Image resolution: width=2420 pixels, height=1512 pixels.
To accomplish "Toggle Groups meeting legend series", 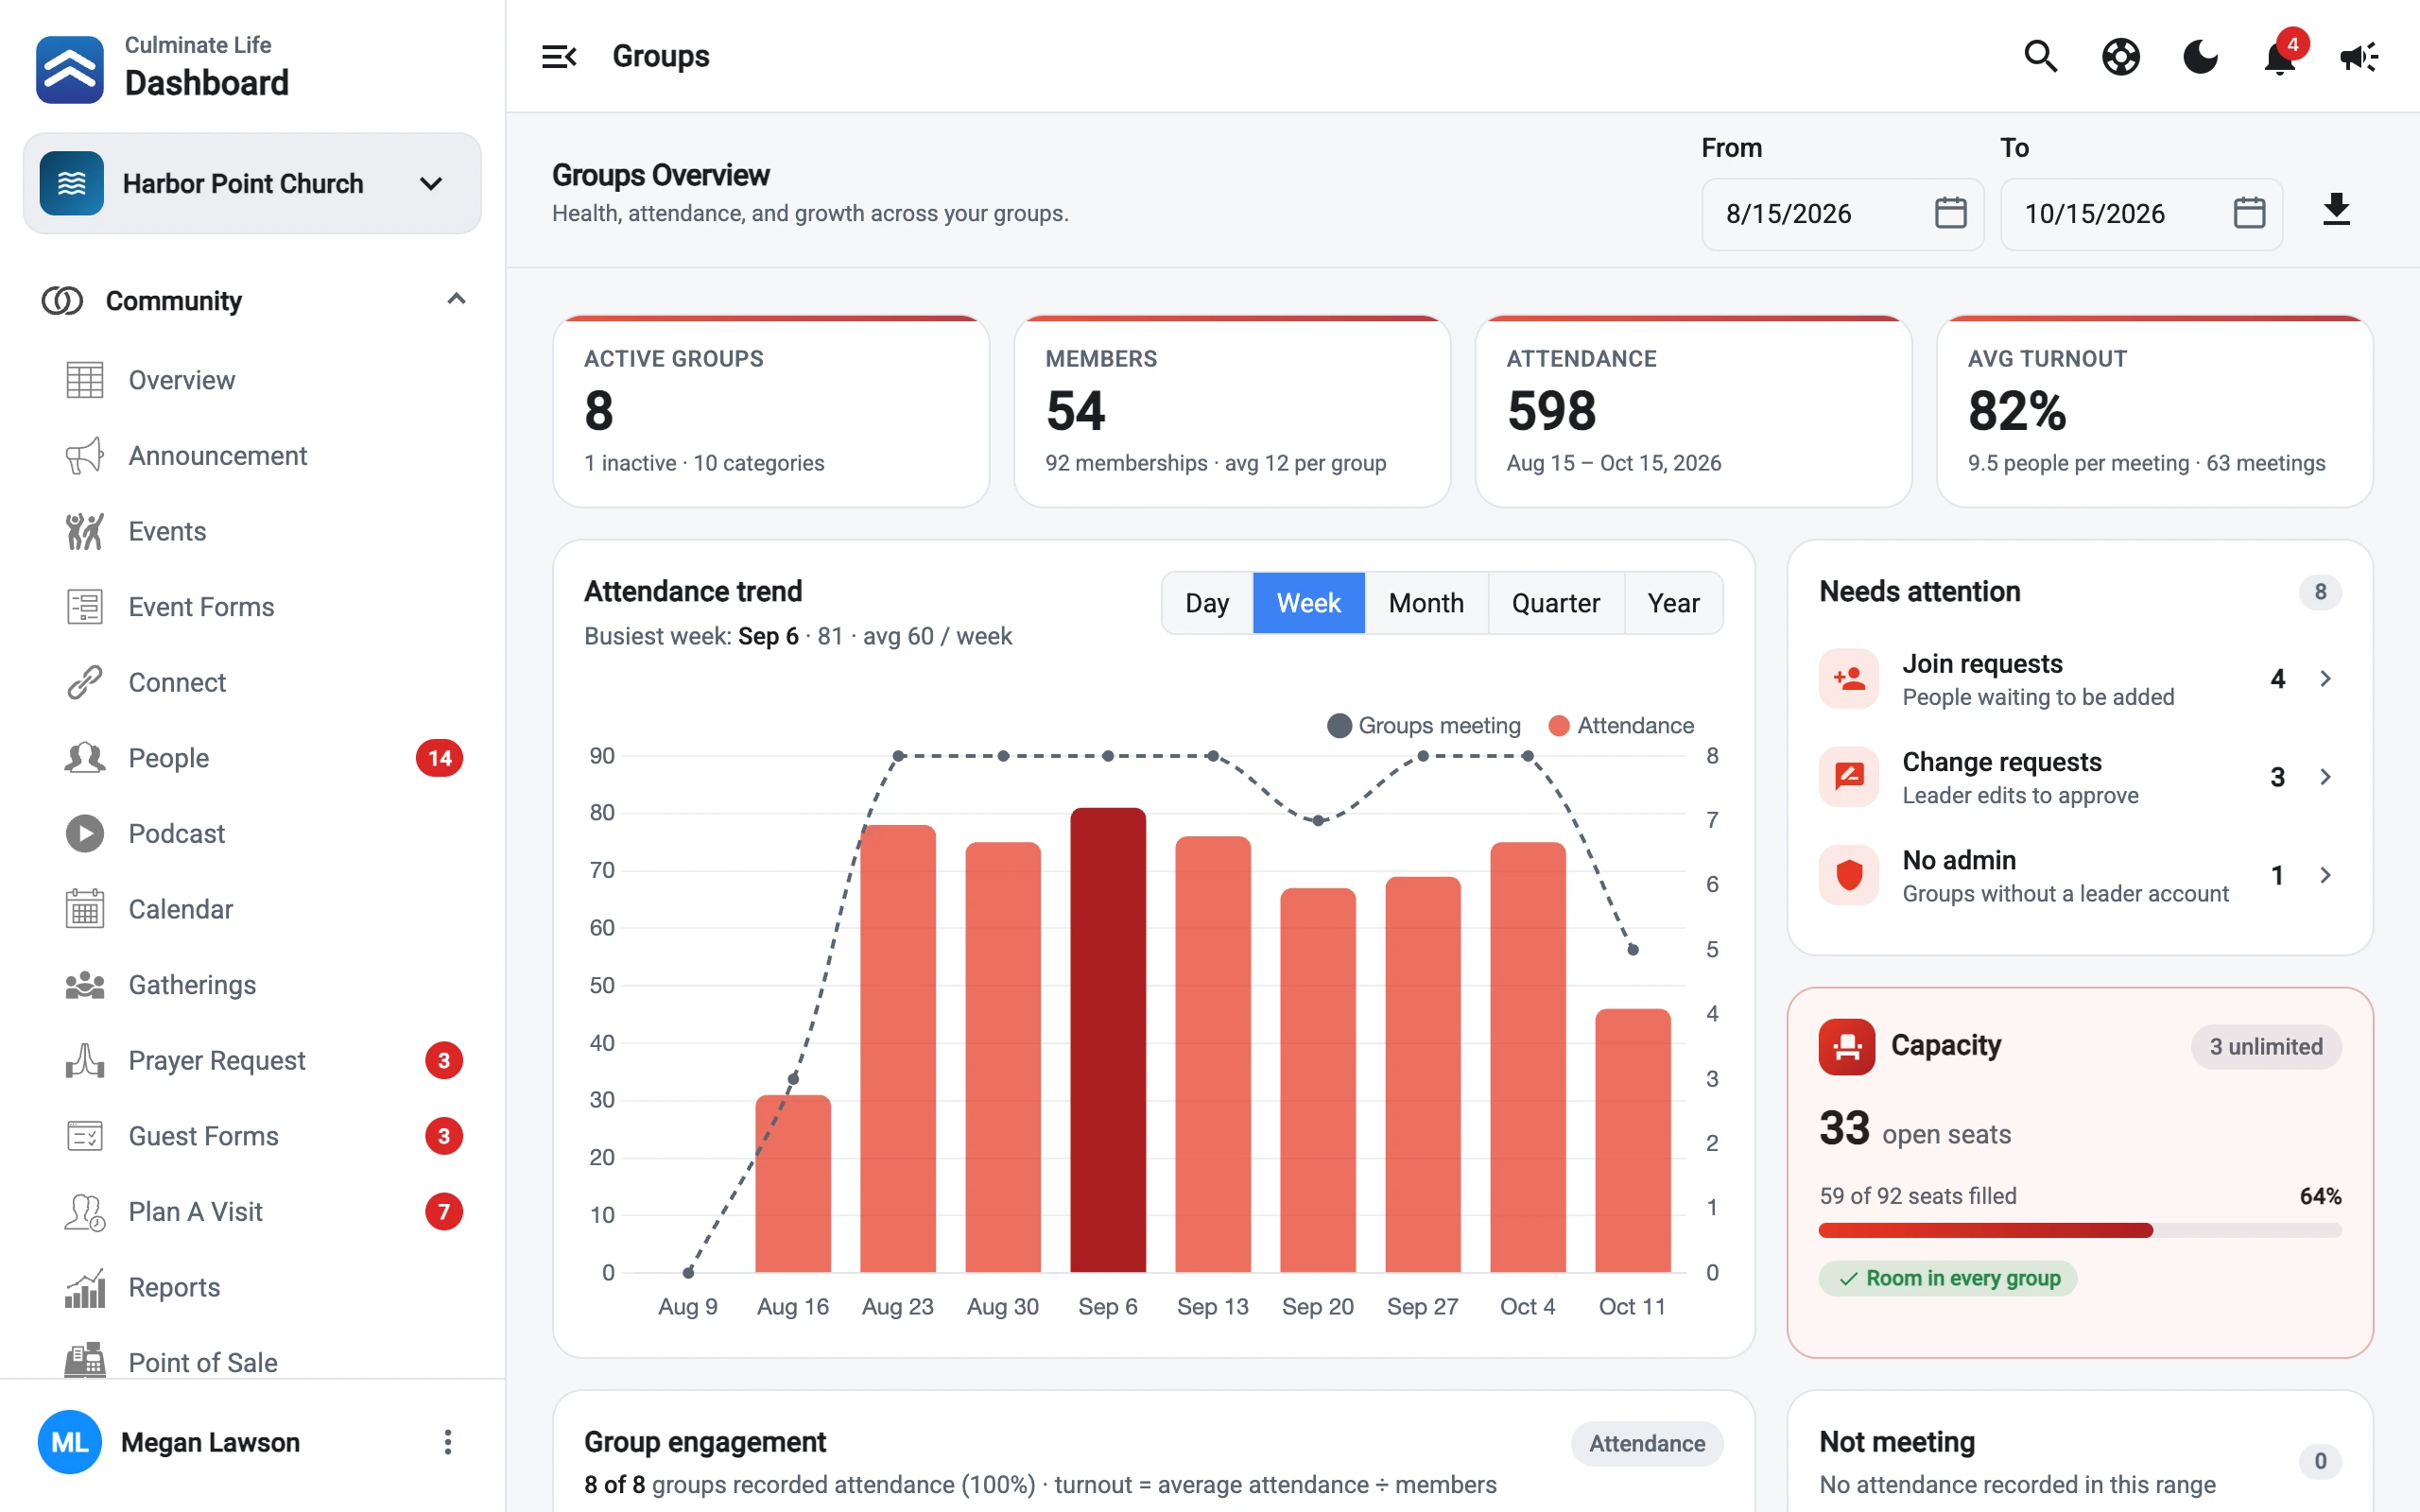I will [x=1423, y=725].
